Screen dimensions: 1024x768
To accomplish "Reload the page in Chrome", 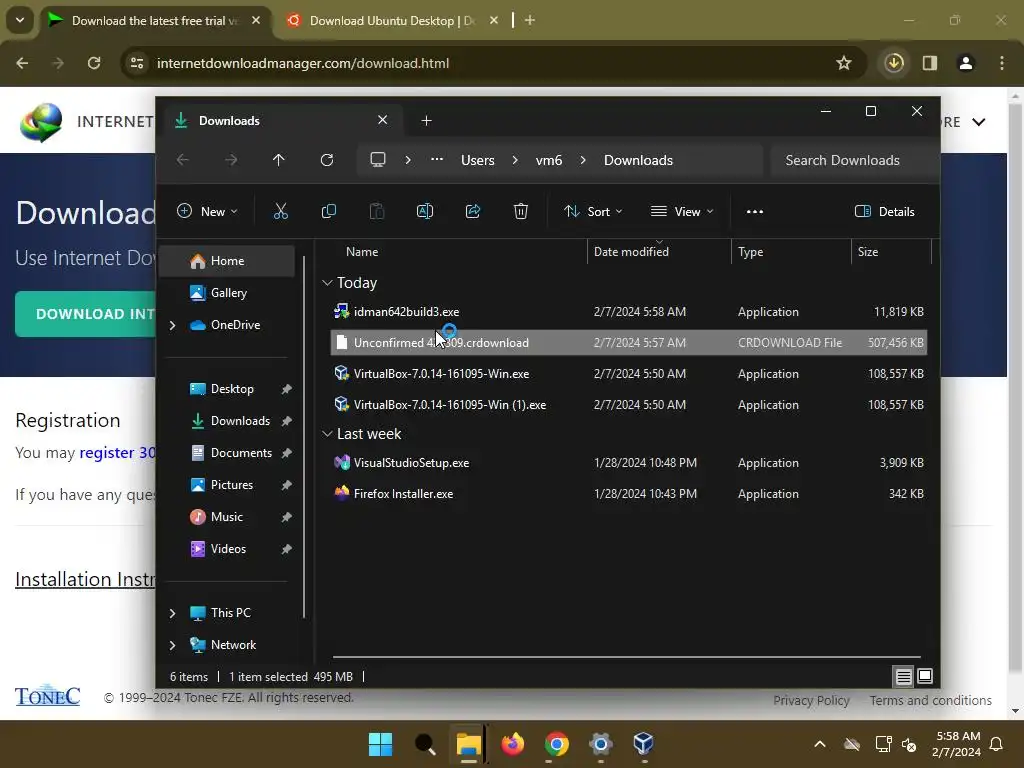I will (94, 63).
